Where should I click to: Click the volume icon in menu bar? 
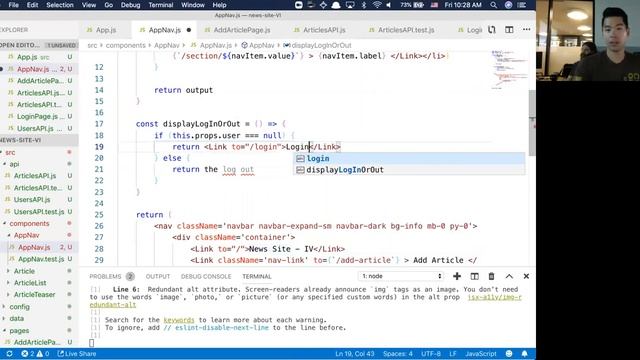[x=389, y=5]
